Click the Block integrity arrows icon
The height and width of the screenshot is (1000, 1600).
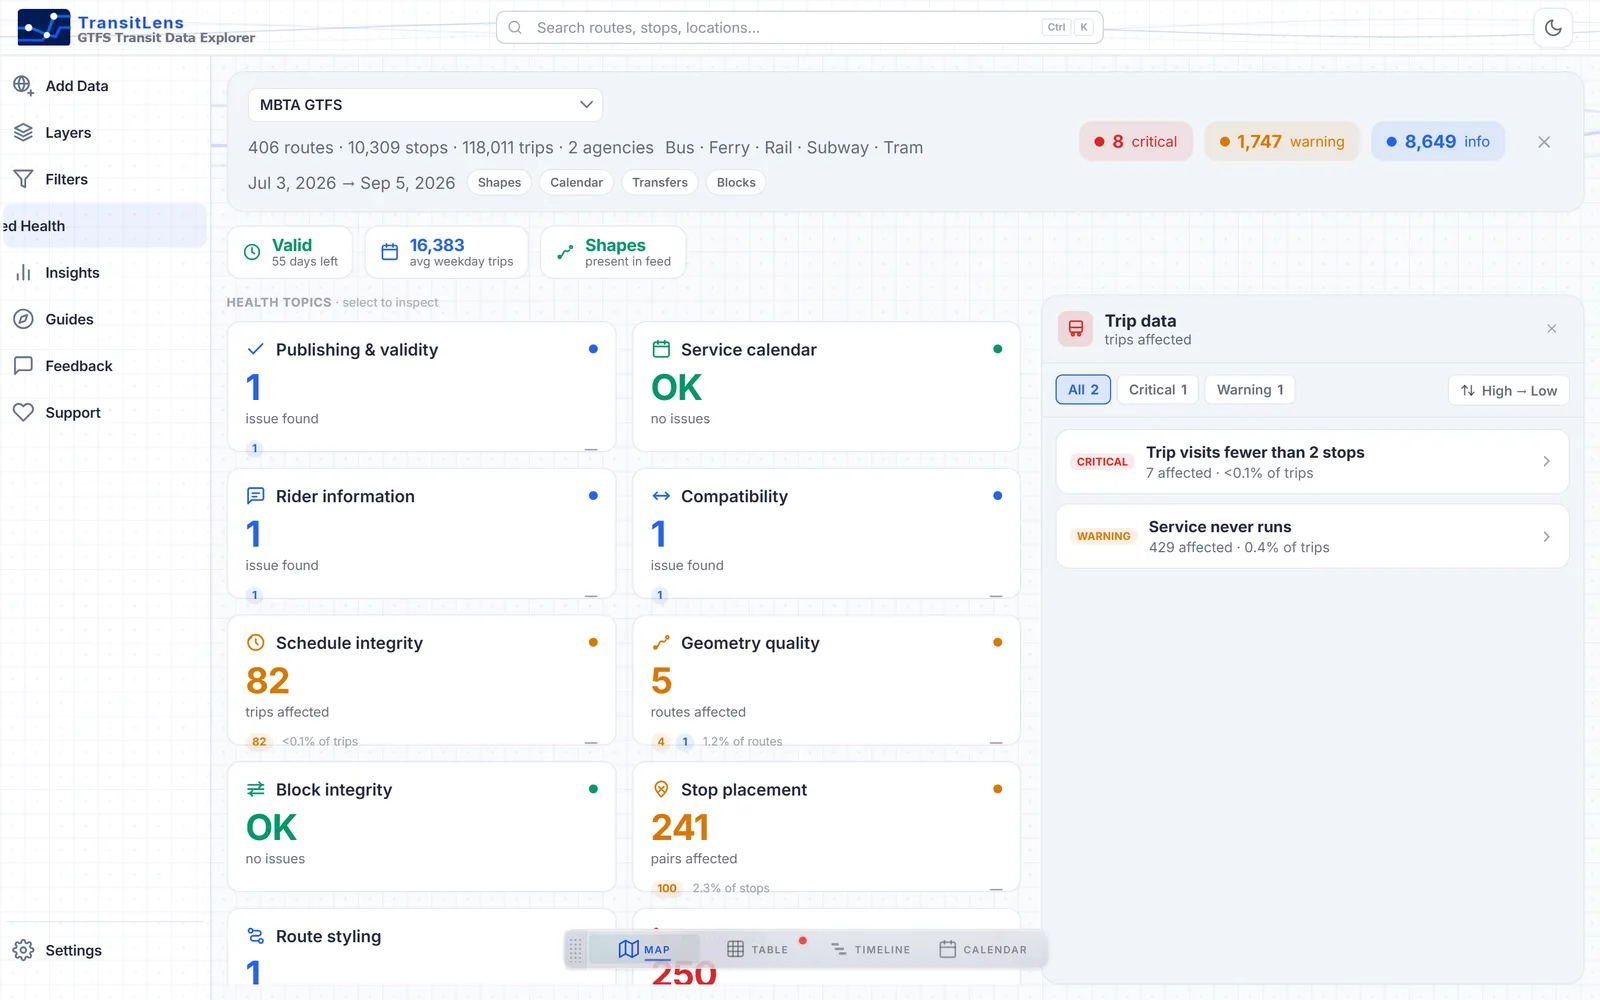pyautogui.click(x=255, y=789)
